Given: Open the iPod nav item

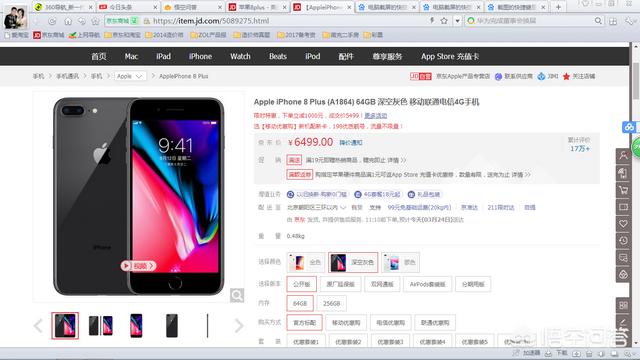Looking at the screenshot, I should [313, 56].
